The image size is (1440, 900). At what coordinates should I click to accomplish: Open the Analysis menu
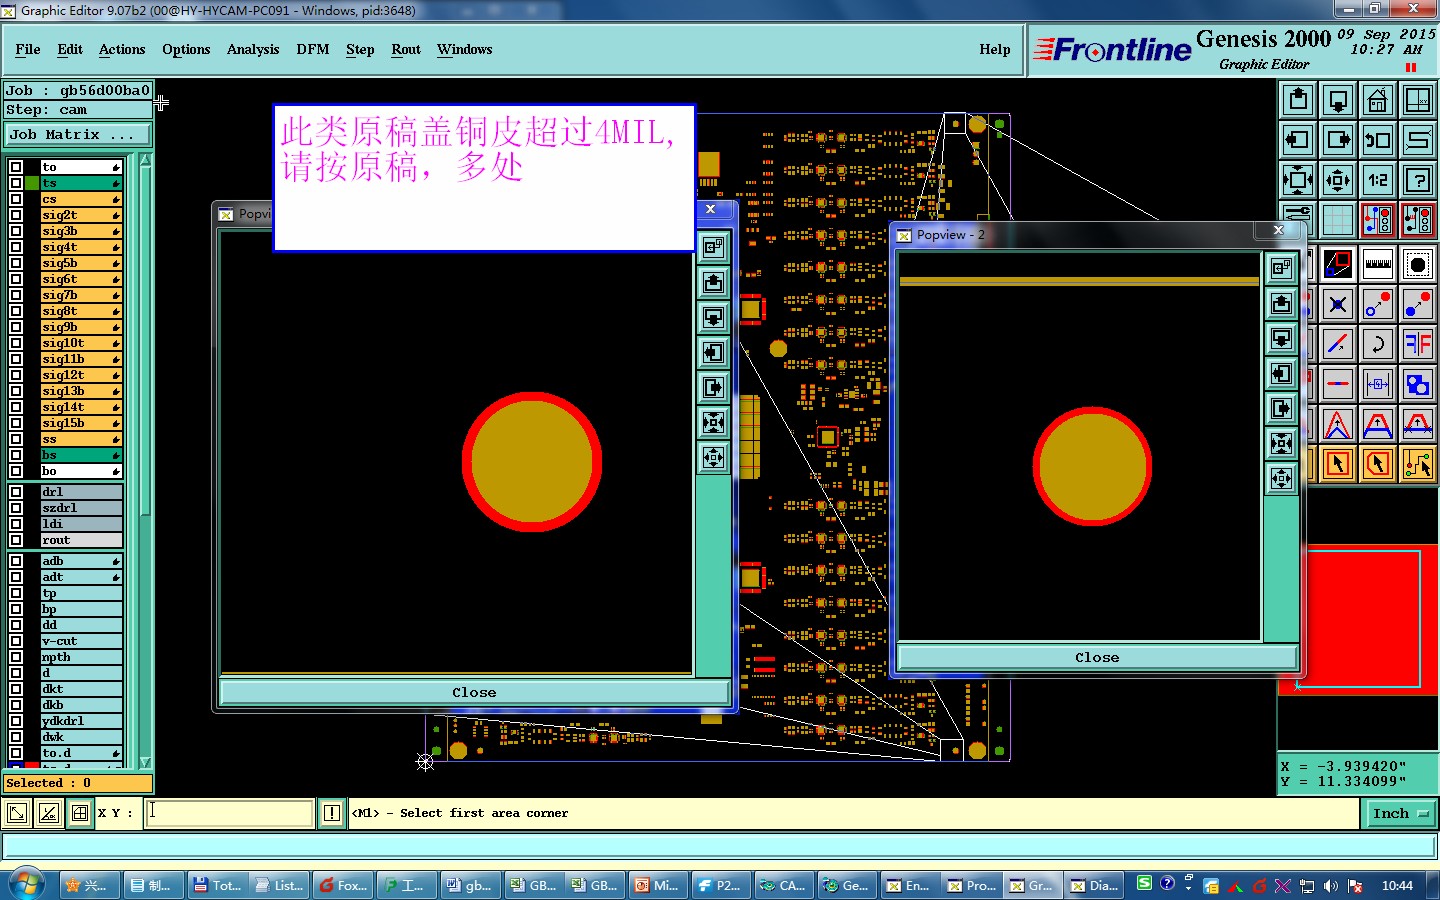(x=253, y=49)
